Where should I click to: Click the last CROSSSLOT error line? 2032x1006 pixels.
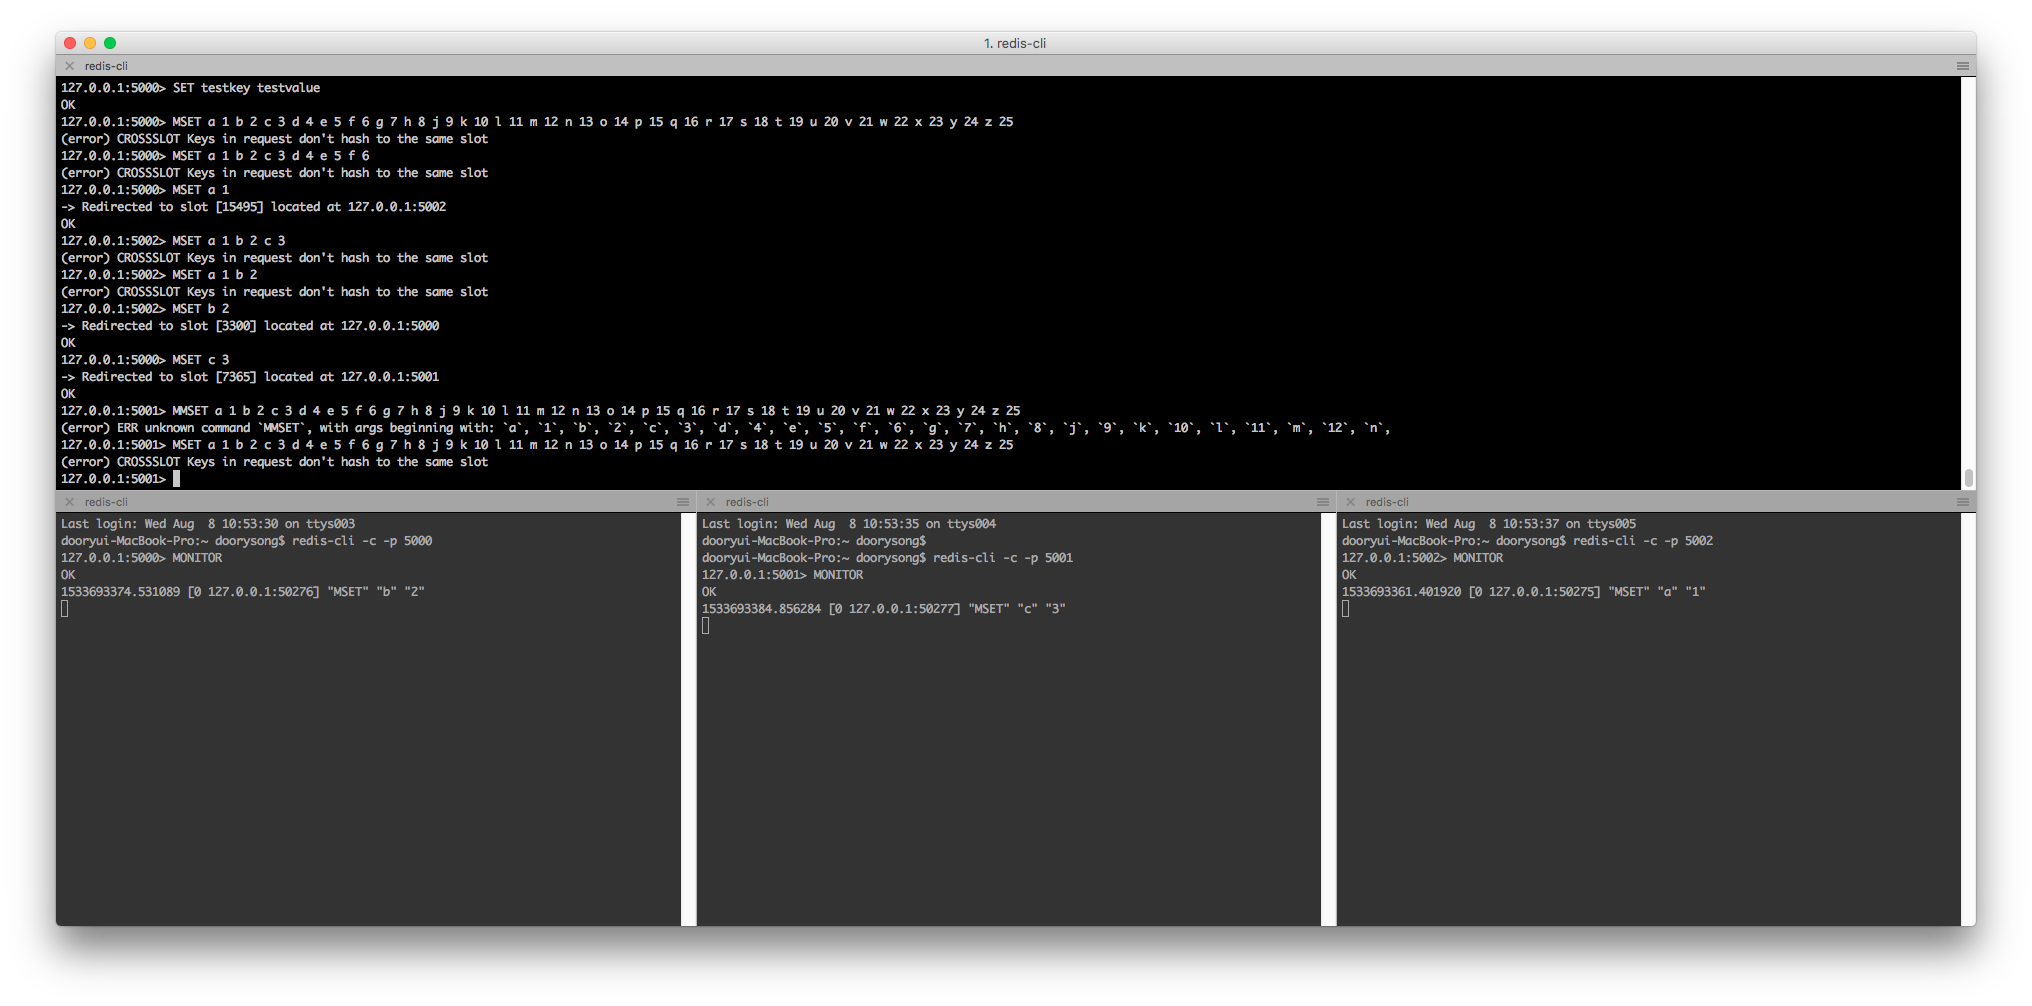pos(275,462)
